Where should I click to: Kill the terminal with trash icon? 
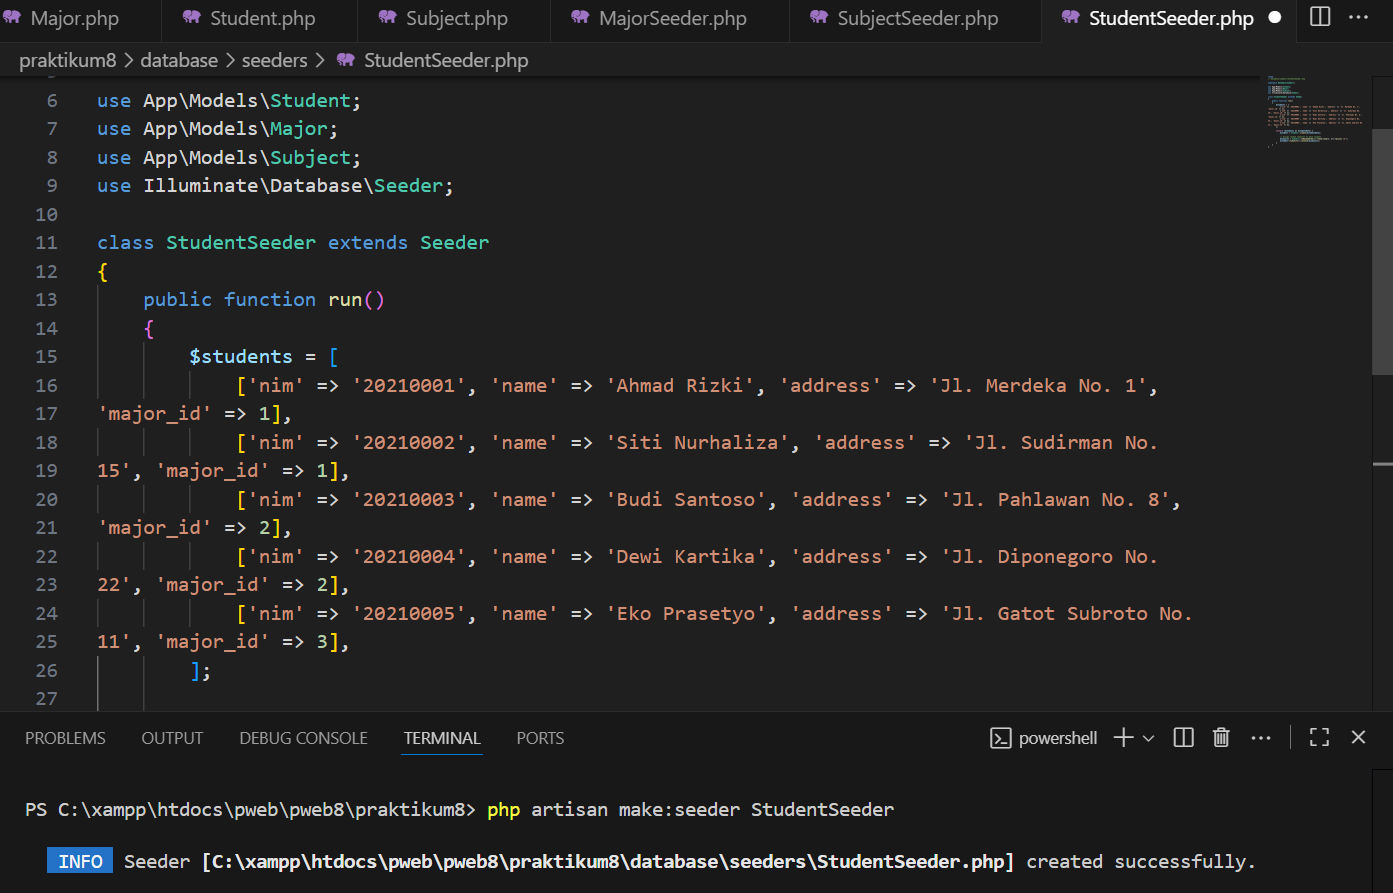pos(1221,737)
